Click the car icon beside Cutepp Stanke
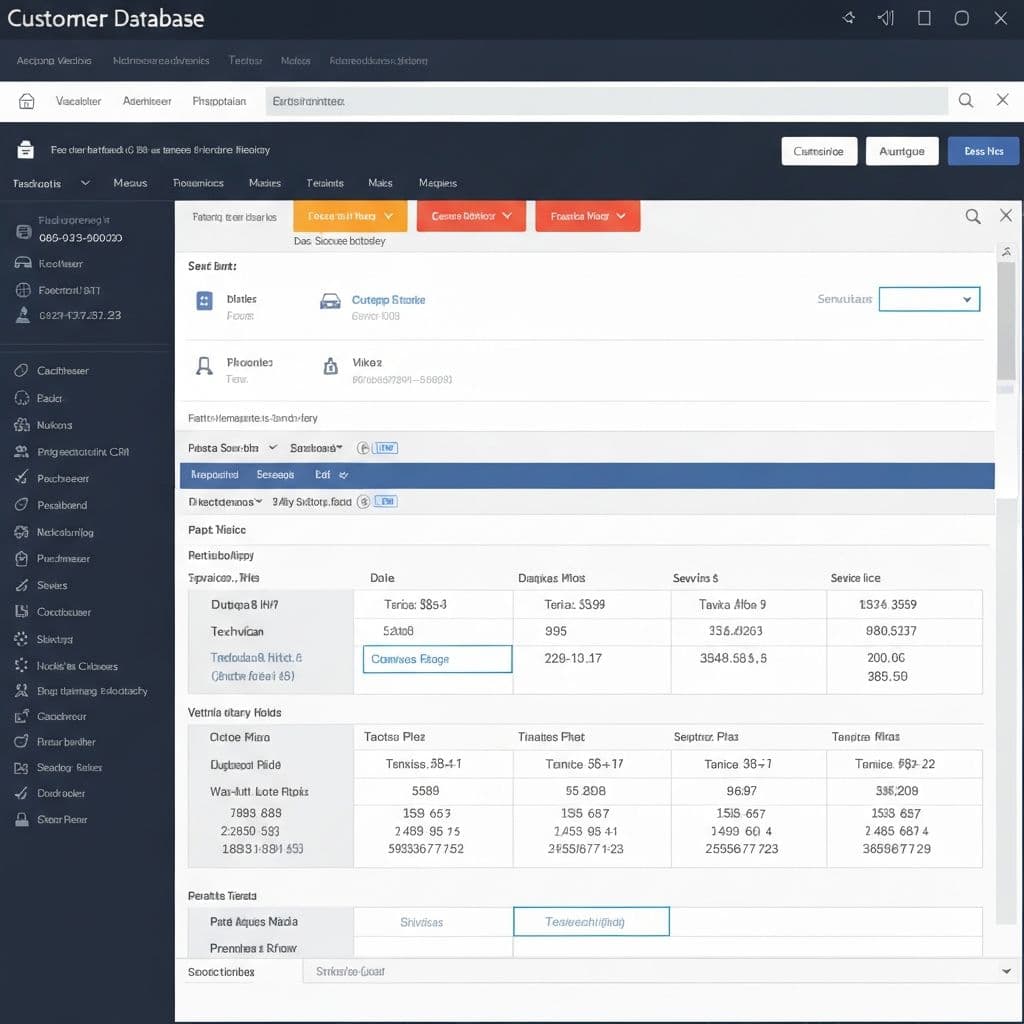Viewport: 1024px width, 1024px height. pyautogui.click(x=330, y=301)
